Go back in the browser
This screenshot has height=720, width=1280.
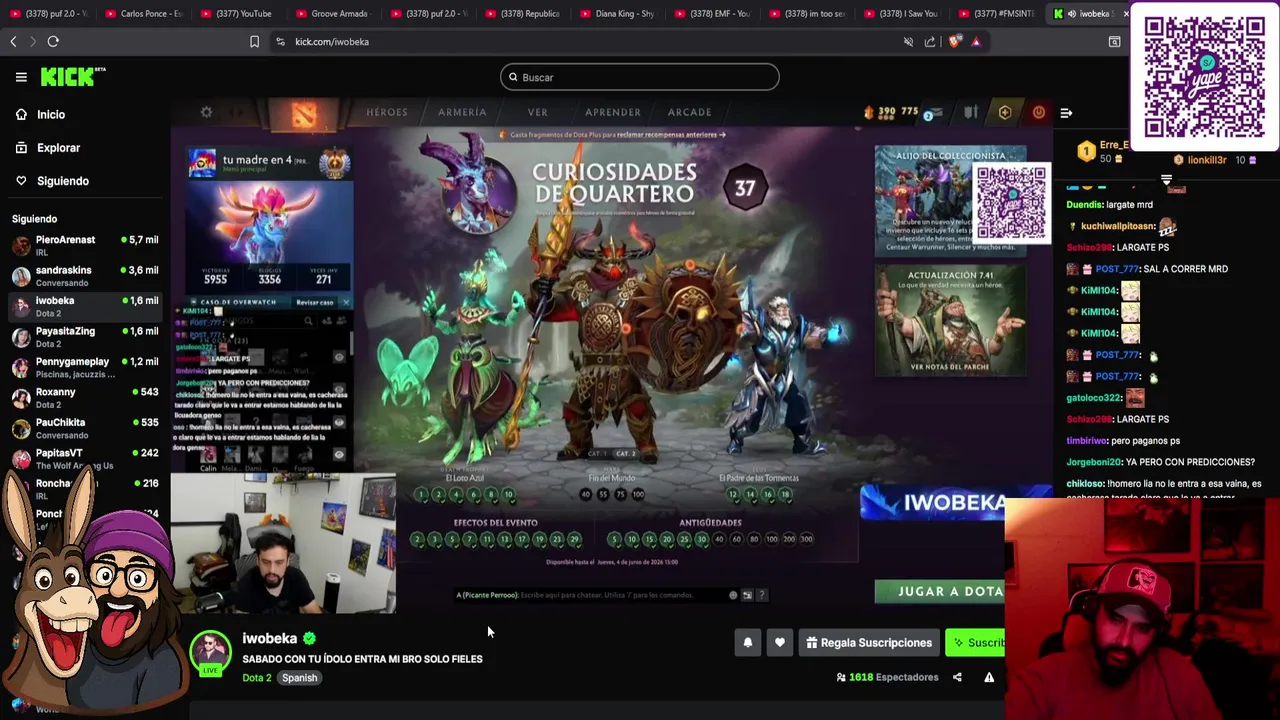[13, 41]
